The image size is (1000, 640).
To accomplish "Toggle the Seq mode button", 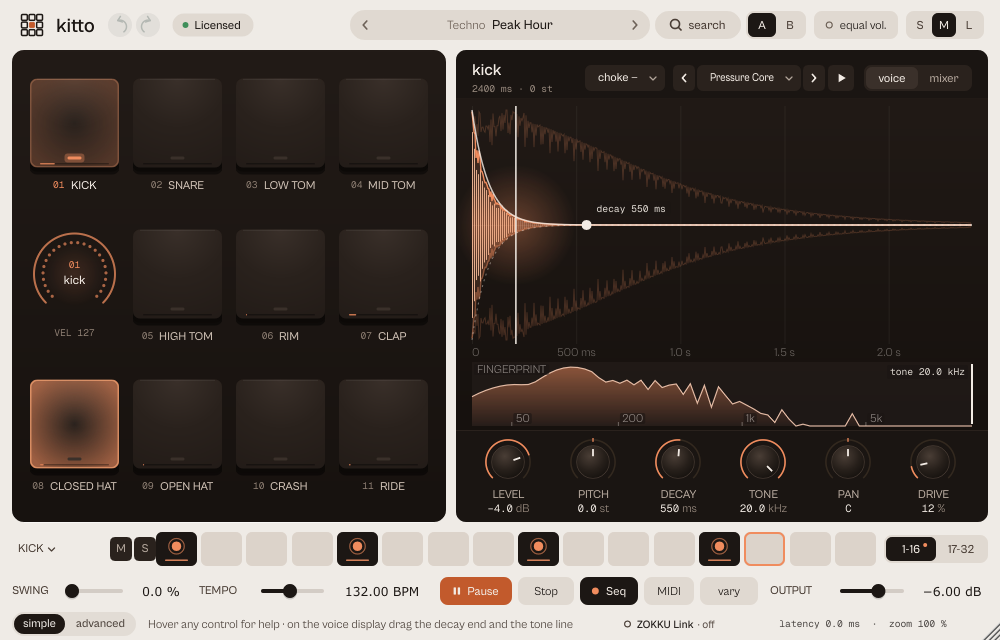I will click(608, 591).
